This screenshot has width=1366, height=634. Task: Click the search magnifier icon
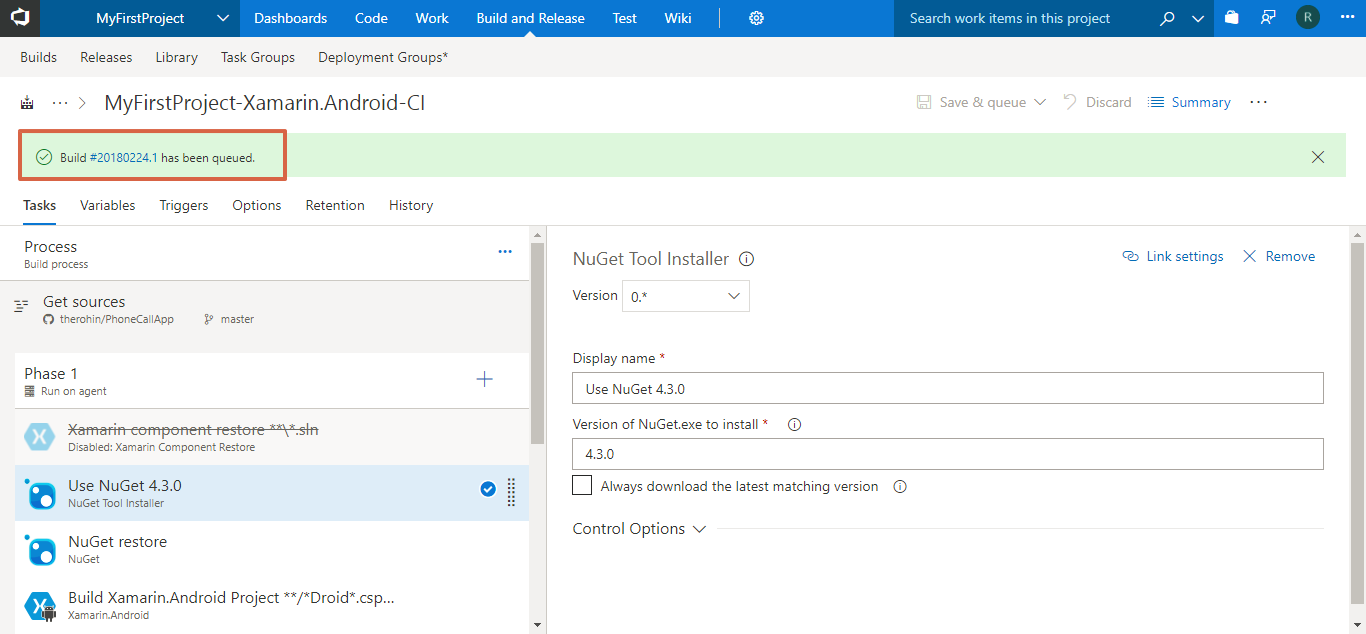(1167, 18)
